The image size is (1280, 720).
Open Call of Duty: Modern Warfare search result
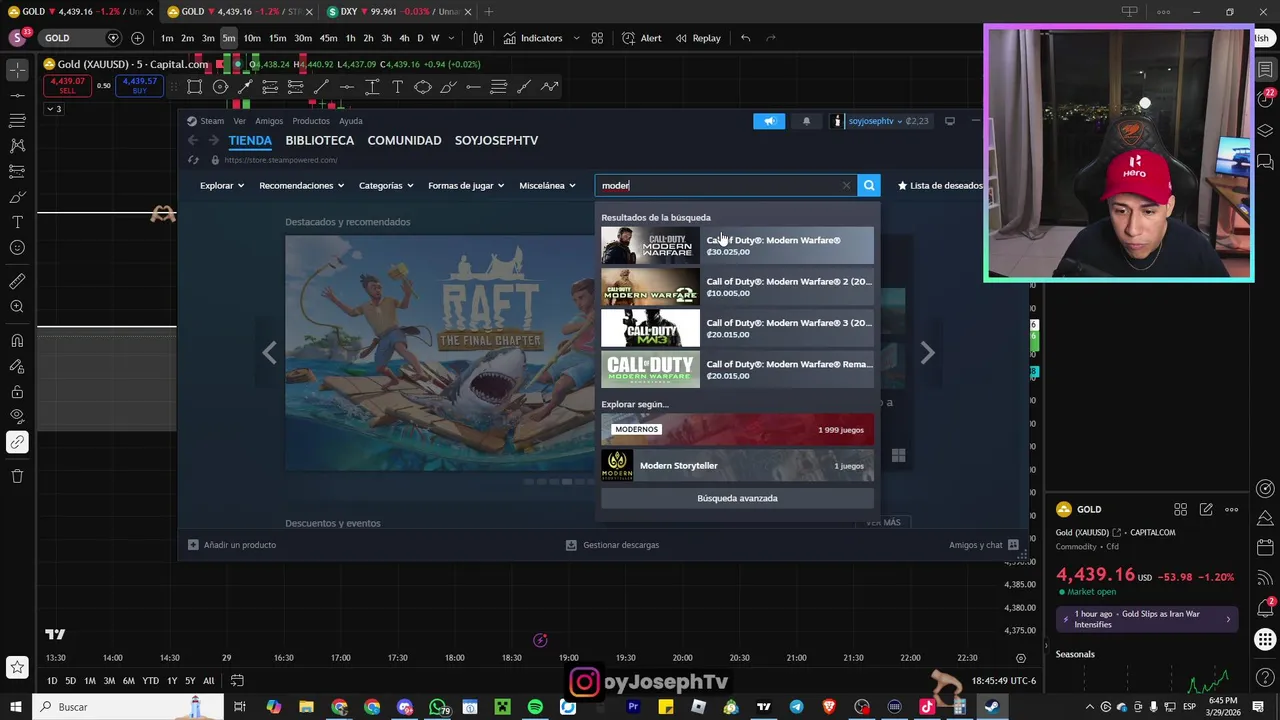point(737,246)
